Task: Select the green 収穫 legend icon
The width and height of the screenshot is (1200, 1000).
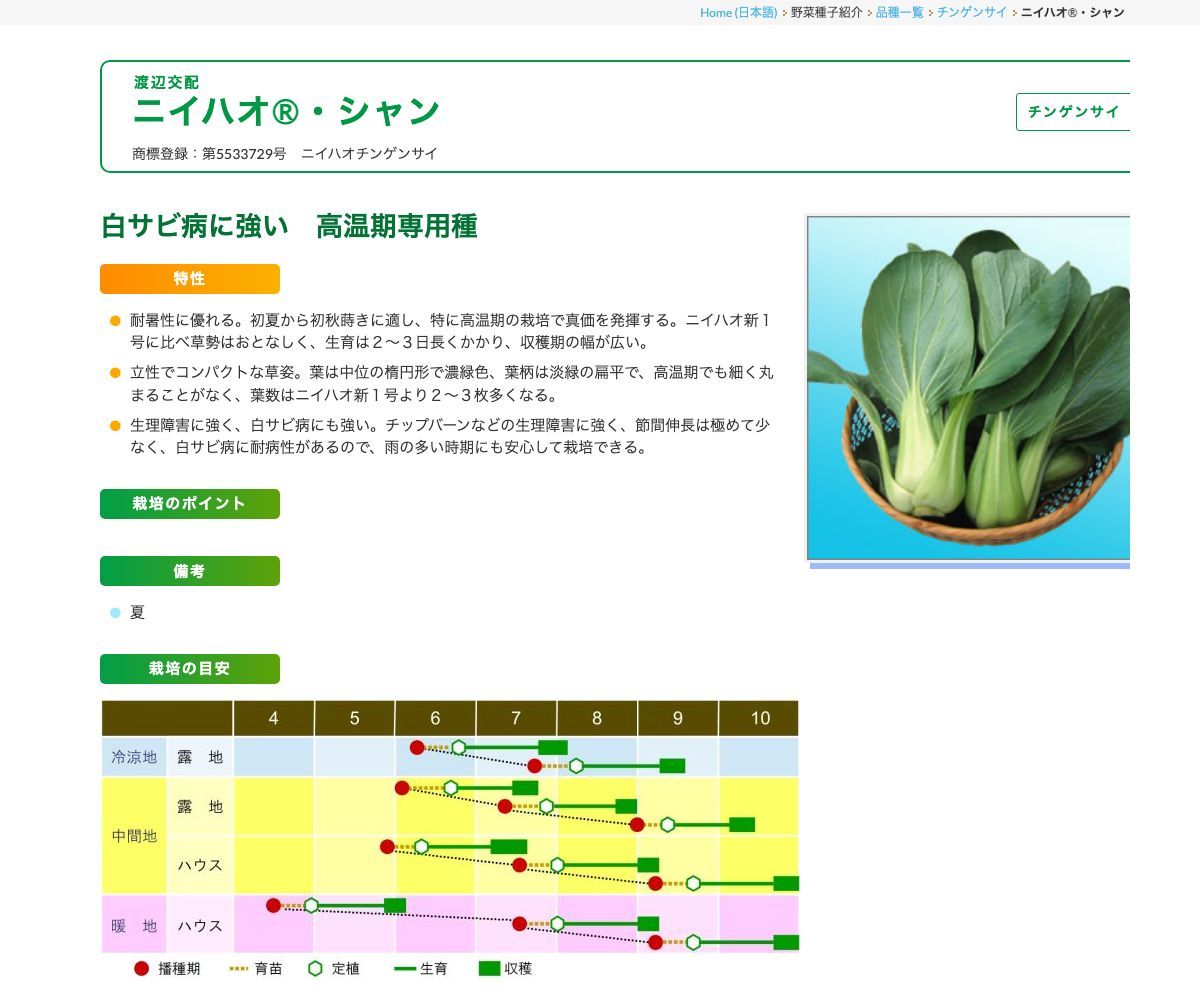Action: coord(488,968)
